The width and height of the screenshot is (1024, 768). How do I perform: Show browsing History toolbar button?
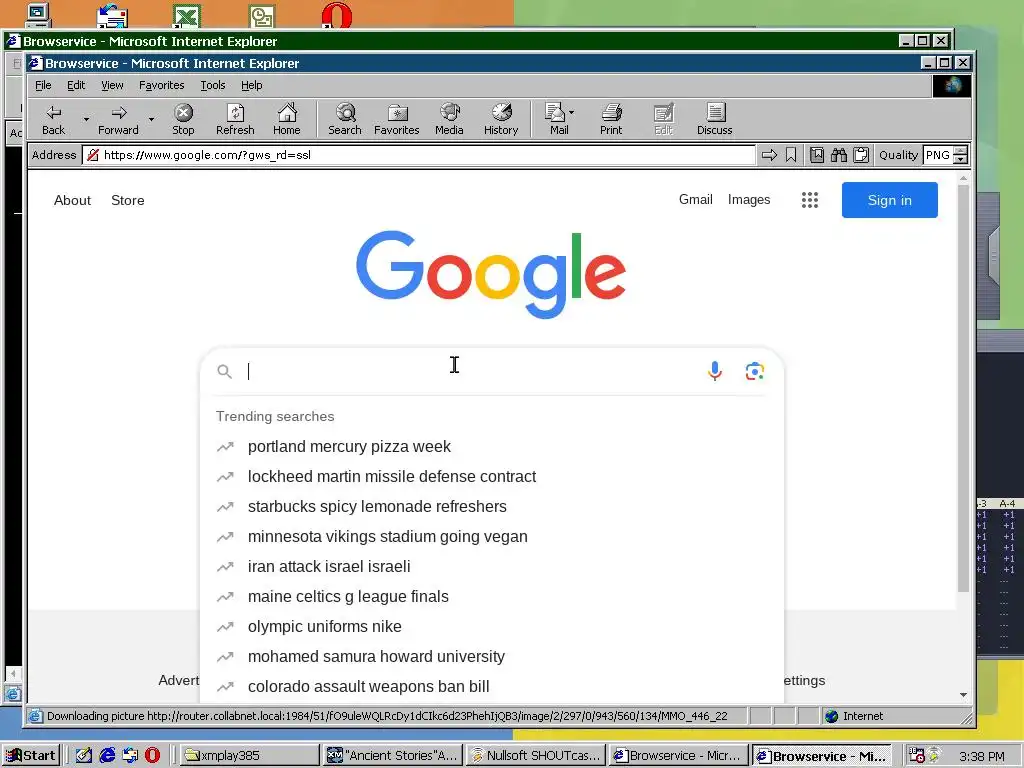(x=501, y=119)
